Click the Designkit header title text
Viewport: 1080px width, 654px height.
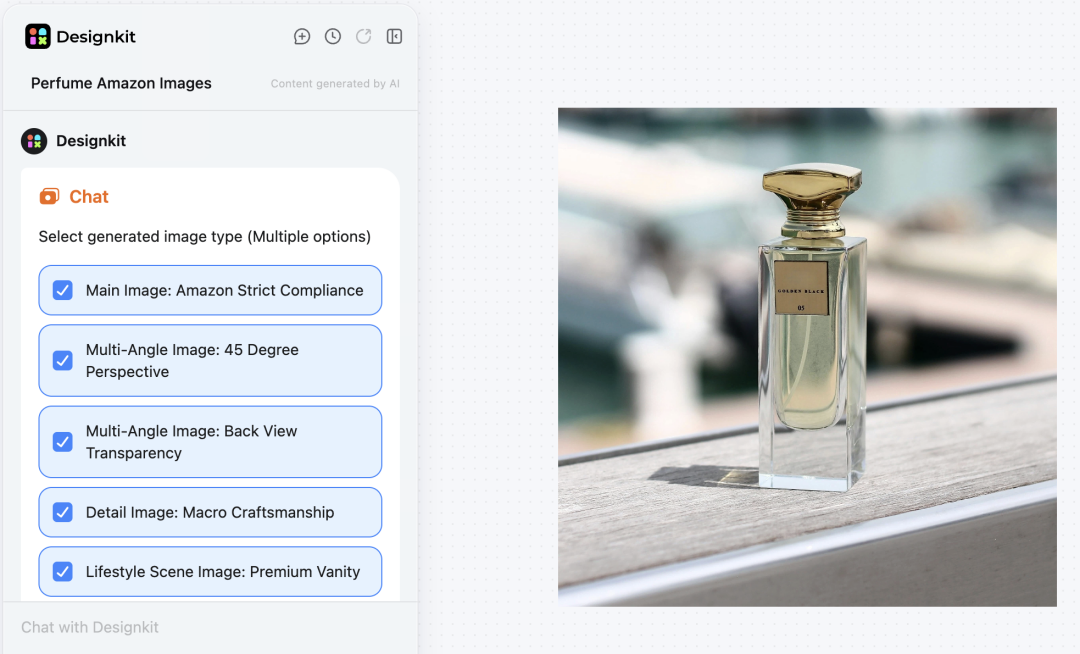pos(96,36)
